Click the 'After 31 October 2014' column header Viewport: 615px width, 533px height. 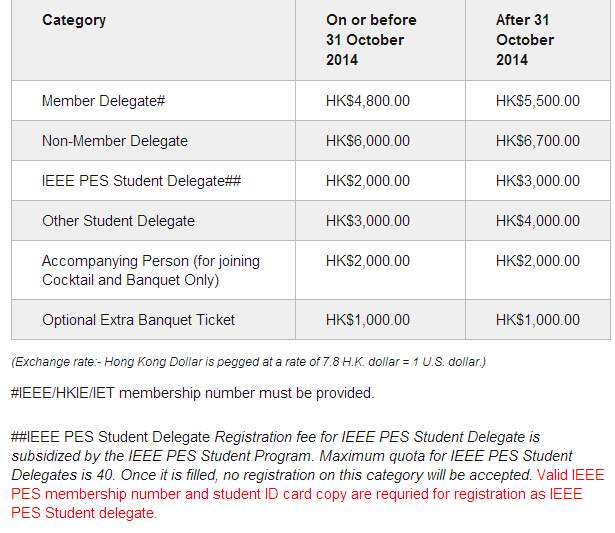(x=525, y=40)
